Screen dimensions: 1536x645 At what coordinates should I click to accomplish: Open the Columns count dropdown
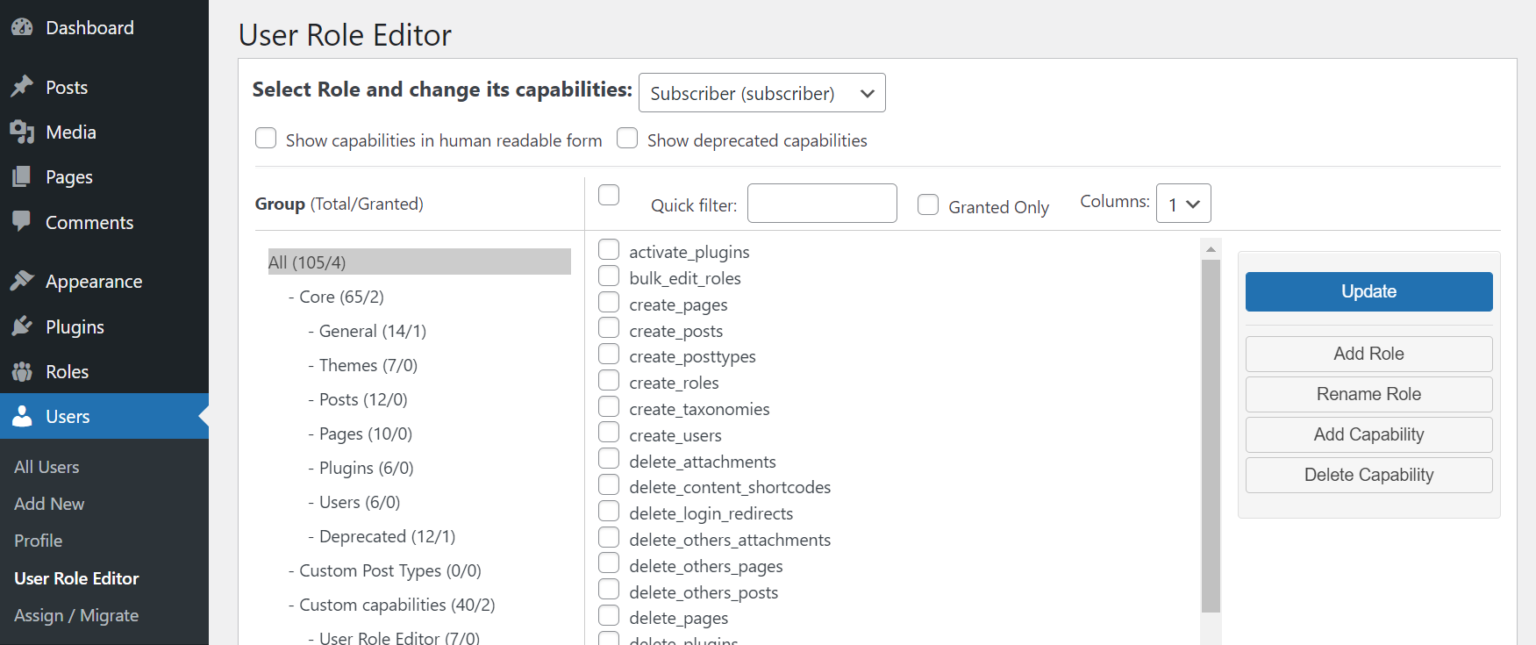pyautogui.click(x=1184, y=203)
